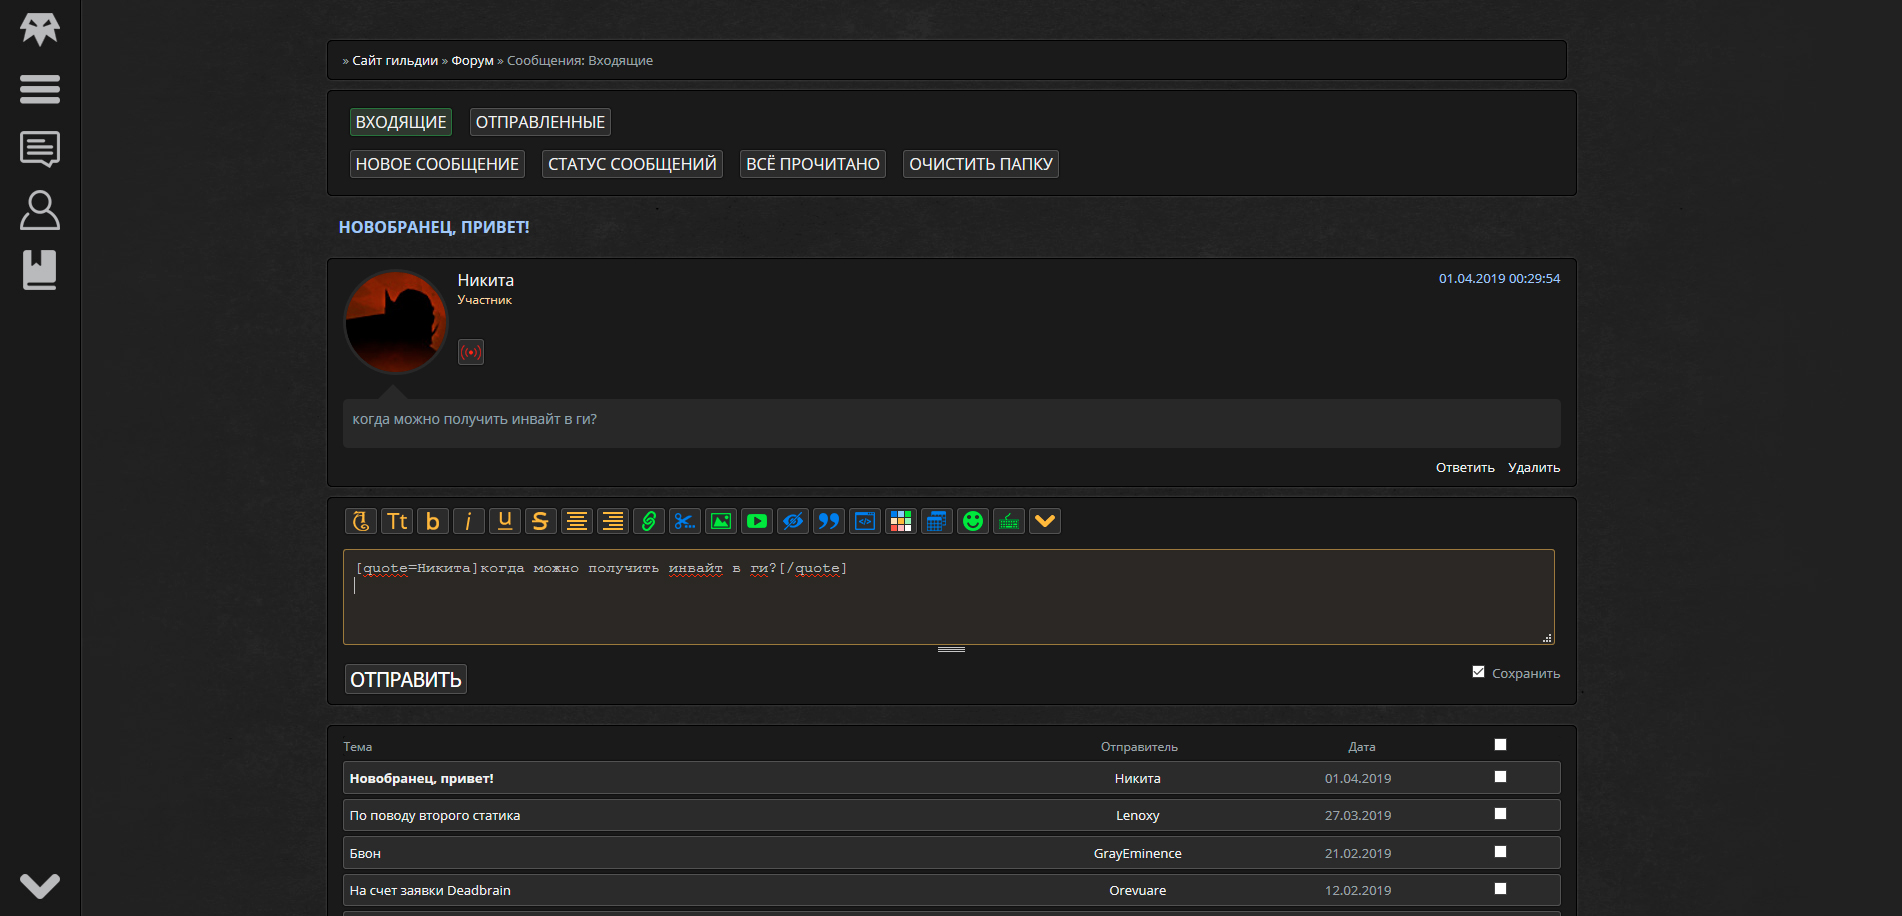Expand sidebar with bottom chevron arrow

click(x=40, y=885)
